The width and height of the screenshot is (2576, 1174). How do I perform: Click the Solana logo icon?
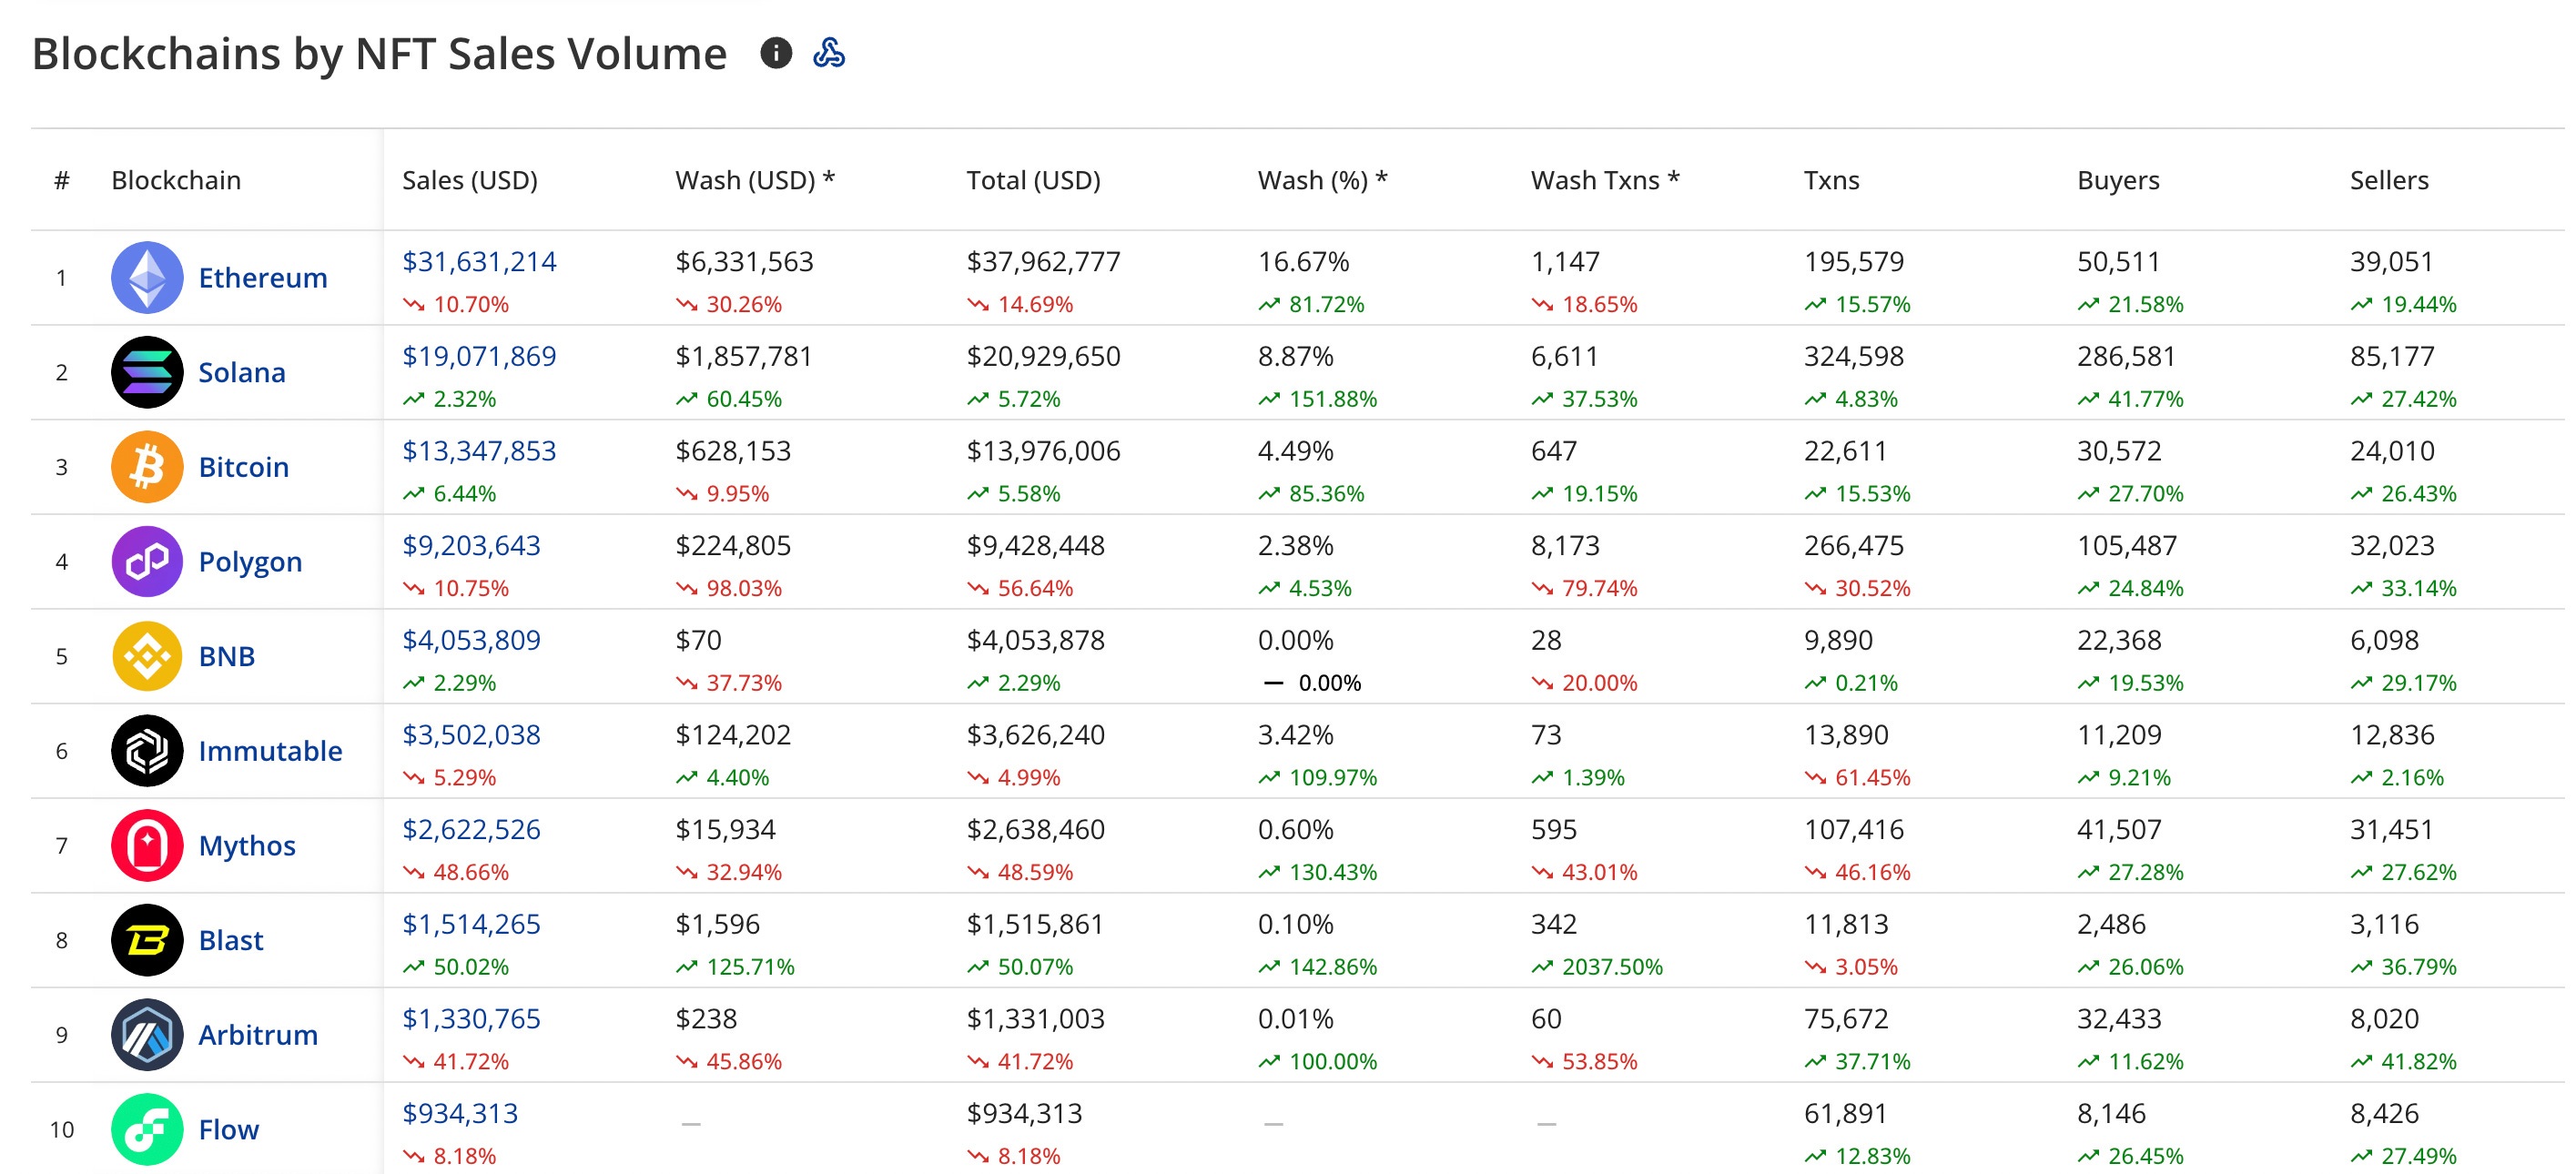tap(147, 372)
